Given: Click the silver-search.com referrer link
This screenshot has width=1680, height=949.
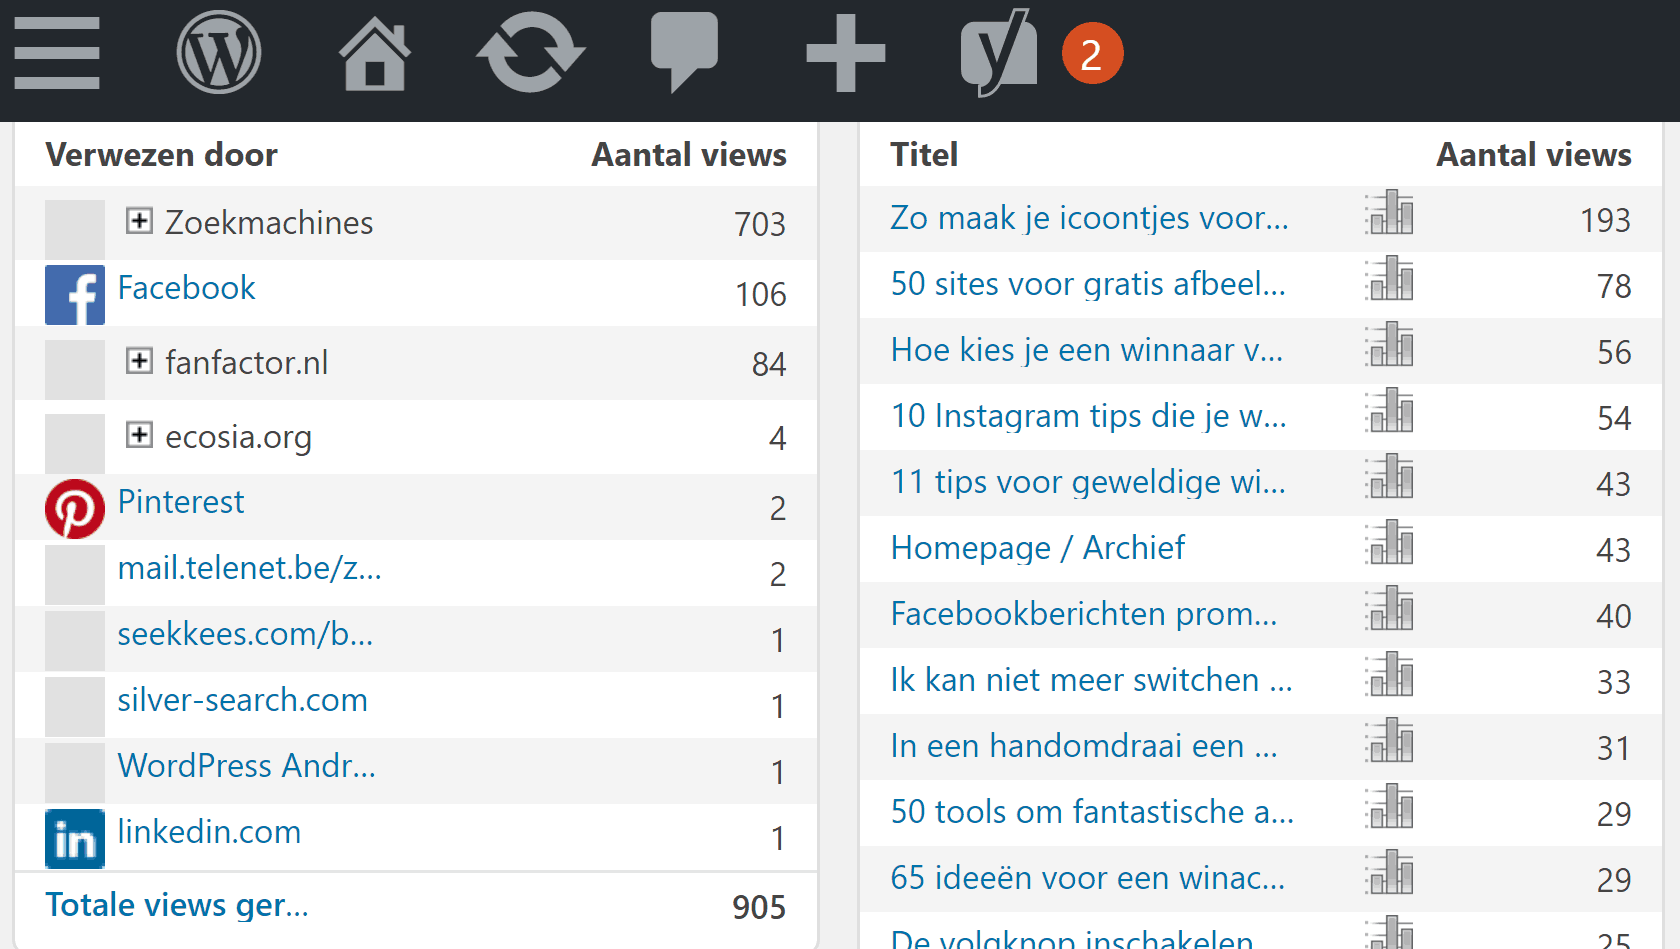Looking at the screenshot, I should (242, 700).
